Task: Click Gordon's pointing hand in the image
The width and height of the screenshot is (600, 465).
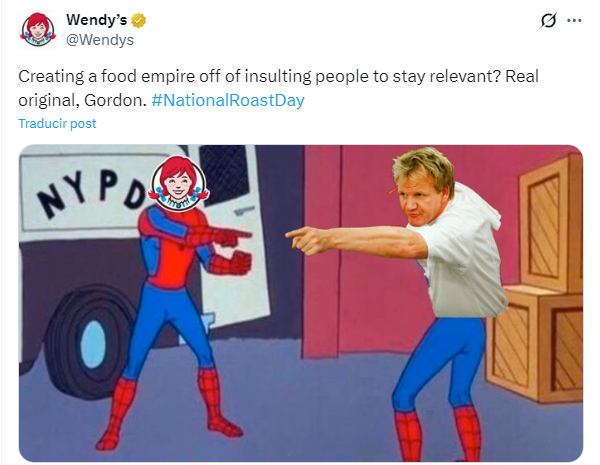Action: tap(308, 239)
